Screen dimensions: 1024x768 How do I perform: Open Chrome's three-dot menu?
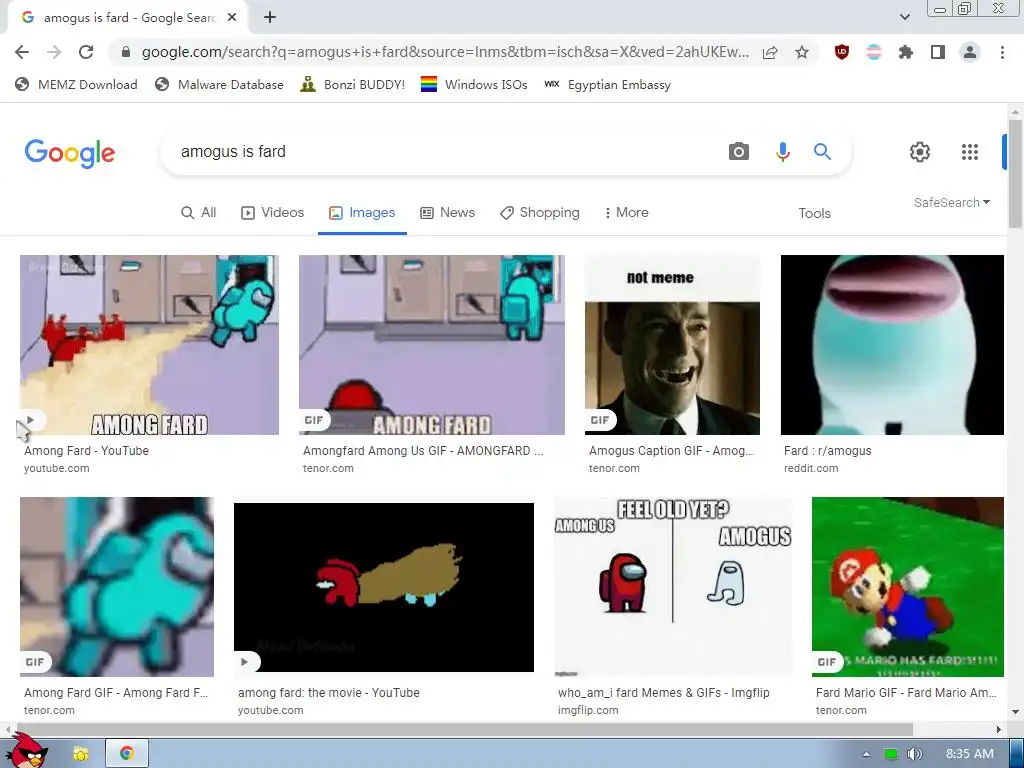click(x=1002, y=52)
